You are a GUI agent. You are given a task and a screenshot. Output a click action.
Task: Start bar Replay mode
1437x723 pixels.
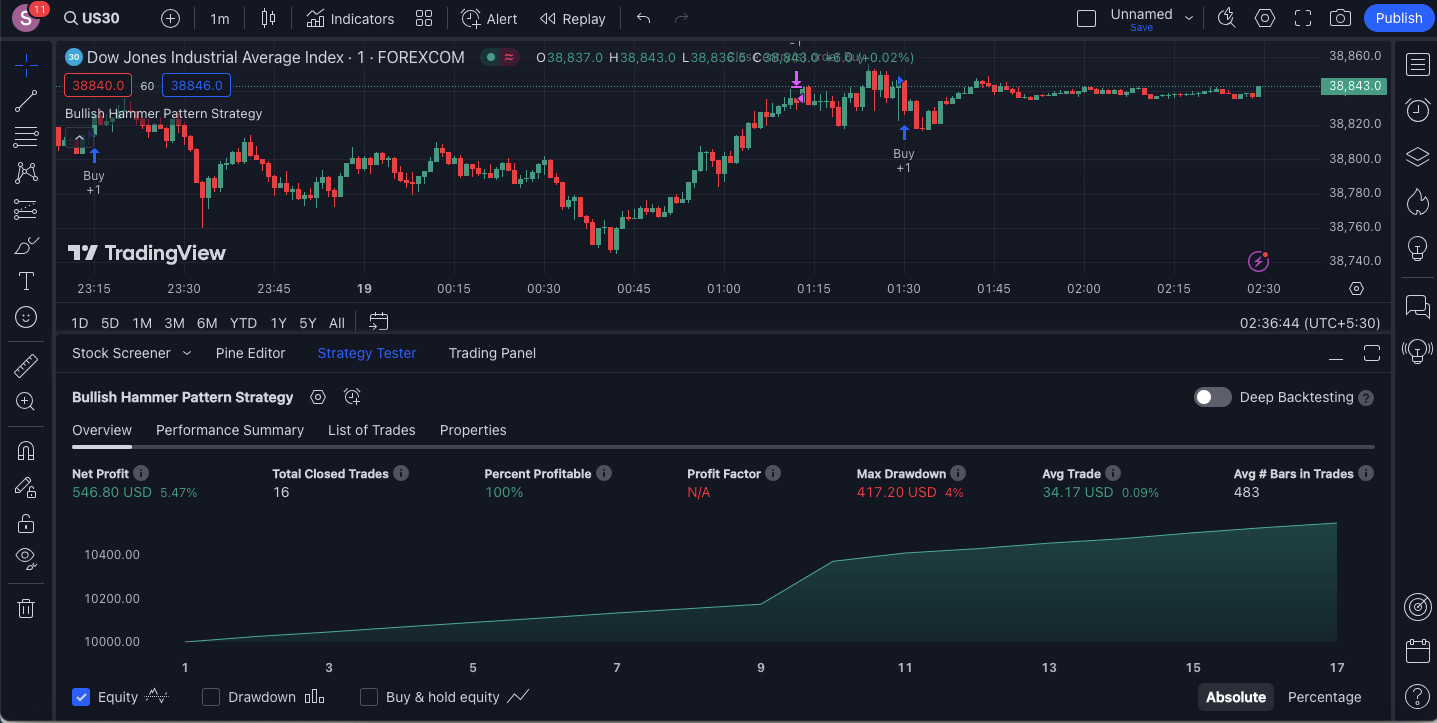(573, 18)
